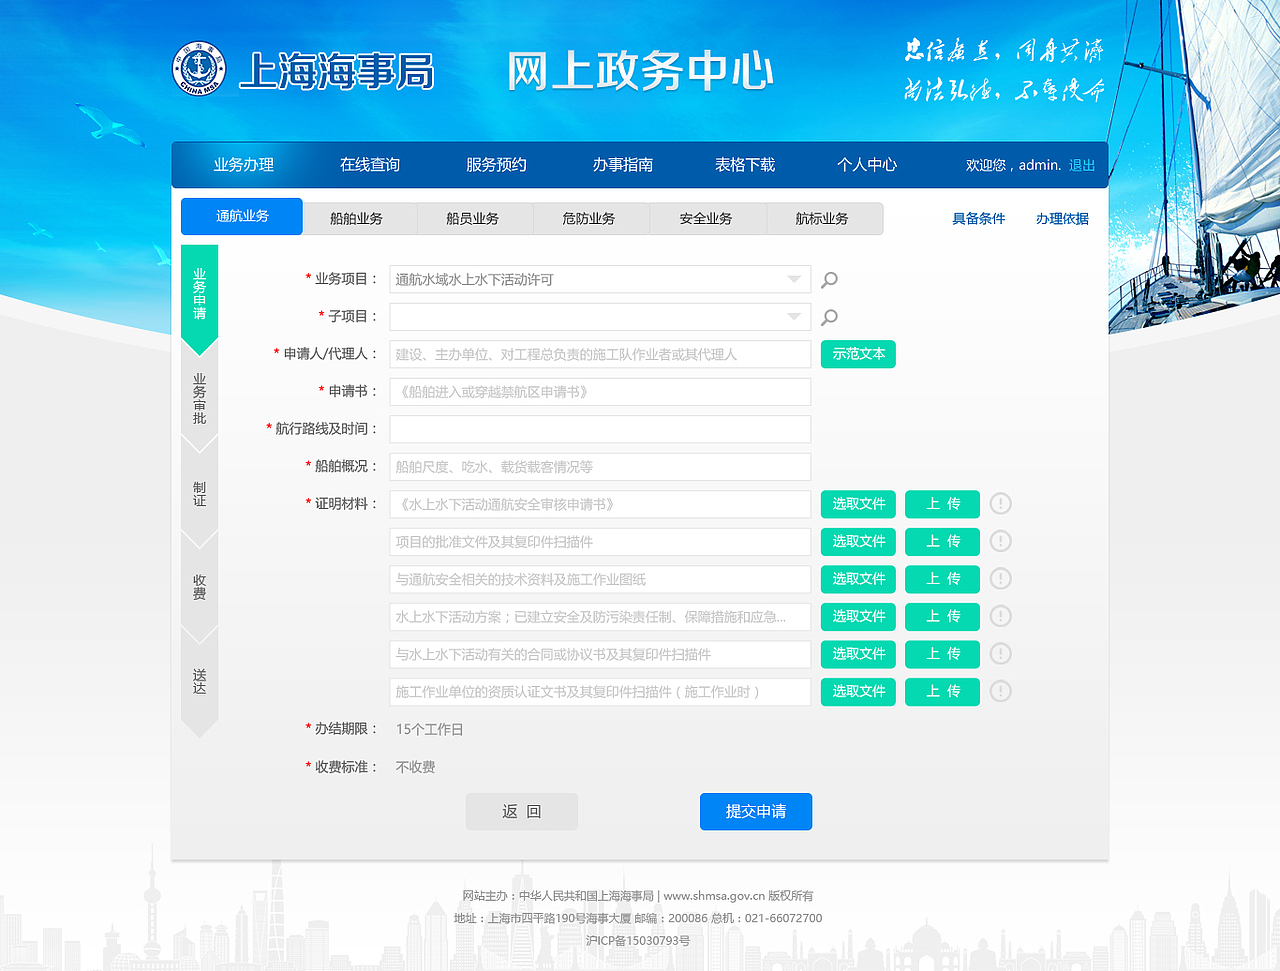This screenshot has width=1280, height=971.
Task: Open the 具备条件 link
Action: pos(978,218)
